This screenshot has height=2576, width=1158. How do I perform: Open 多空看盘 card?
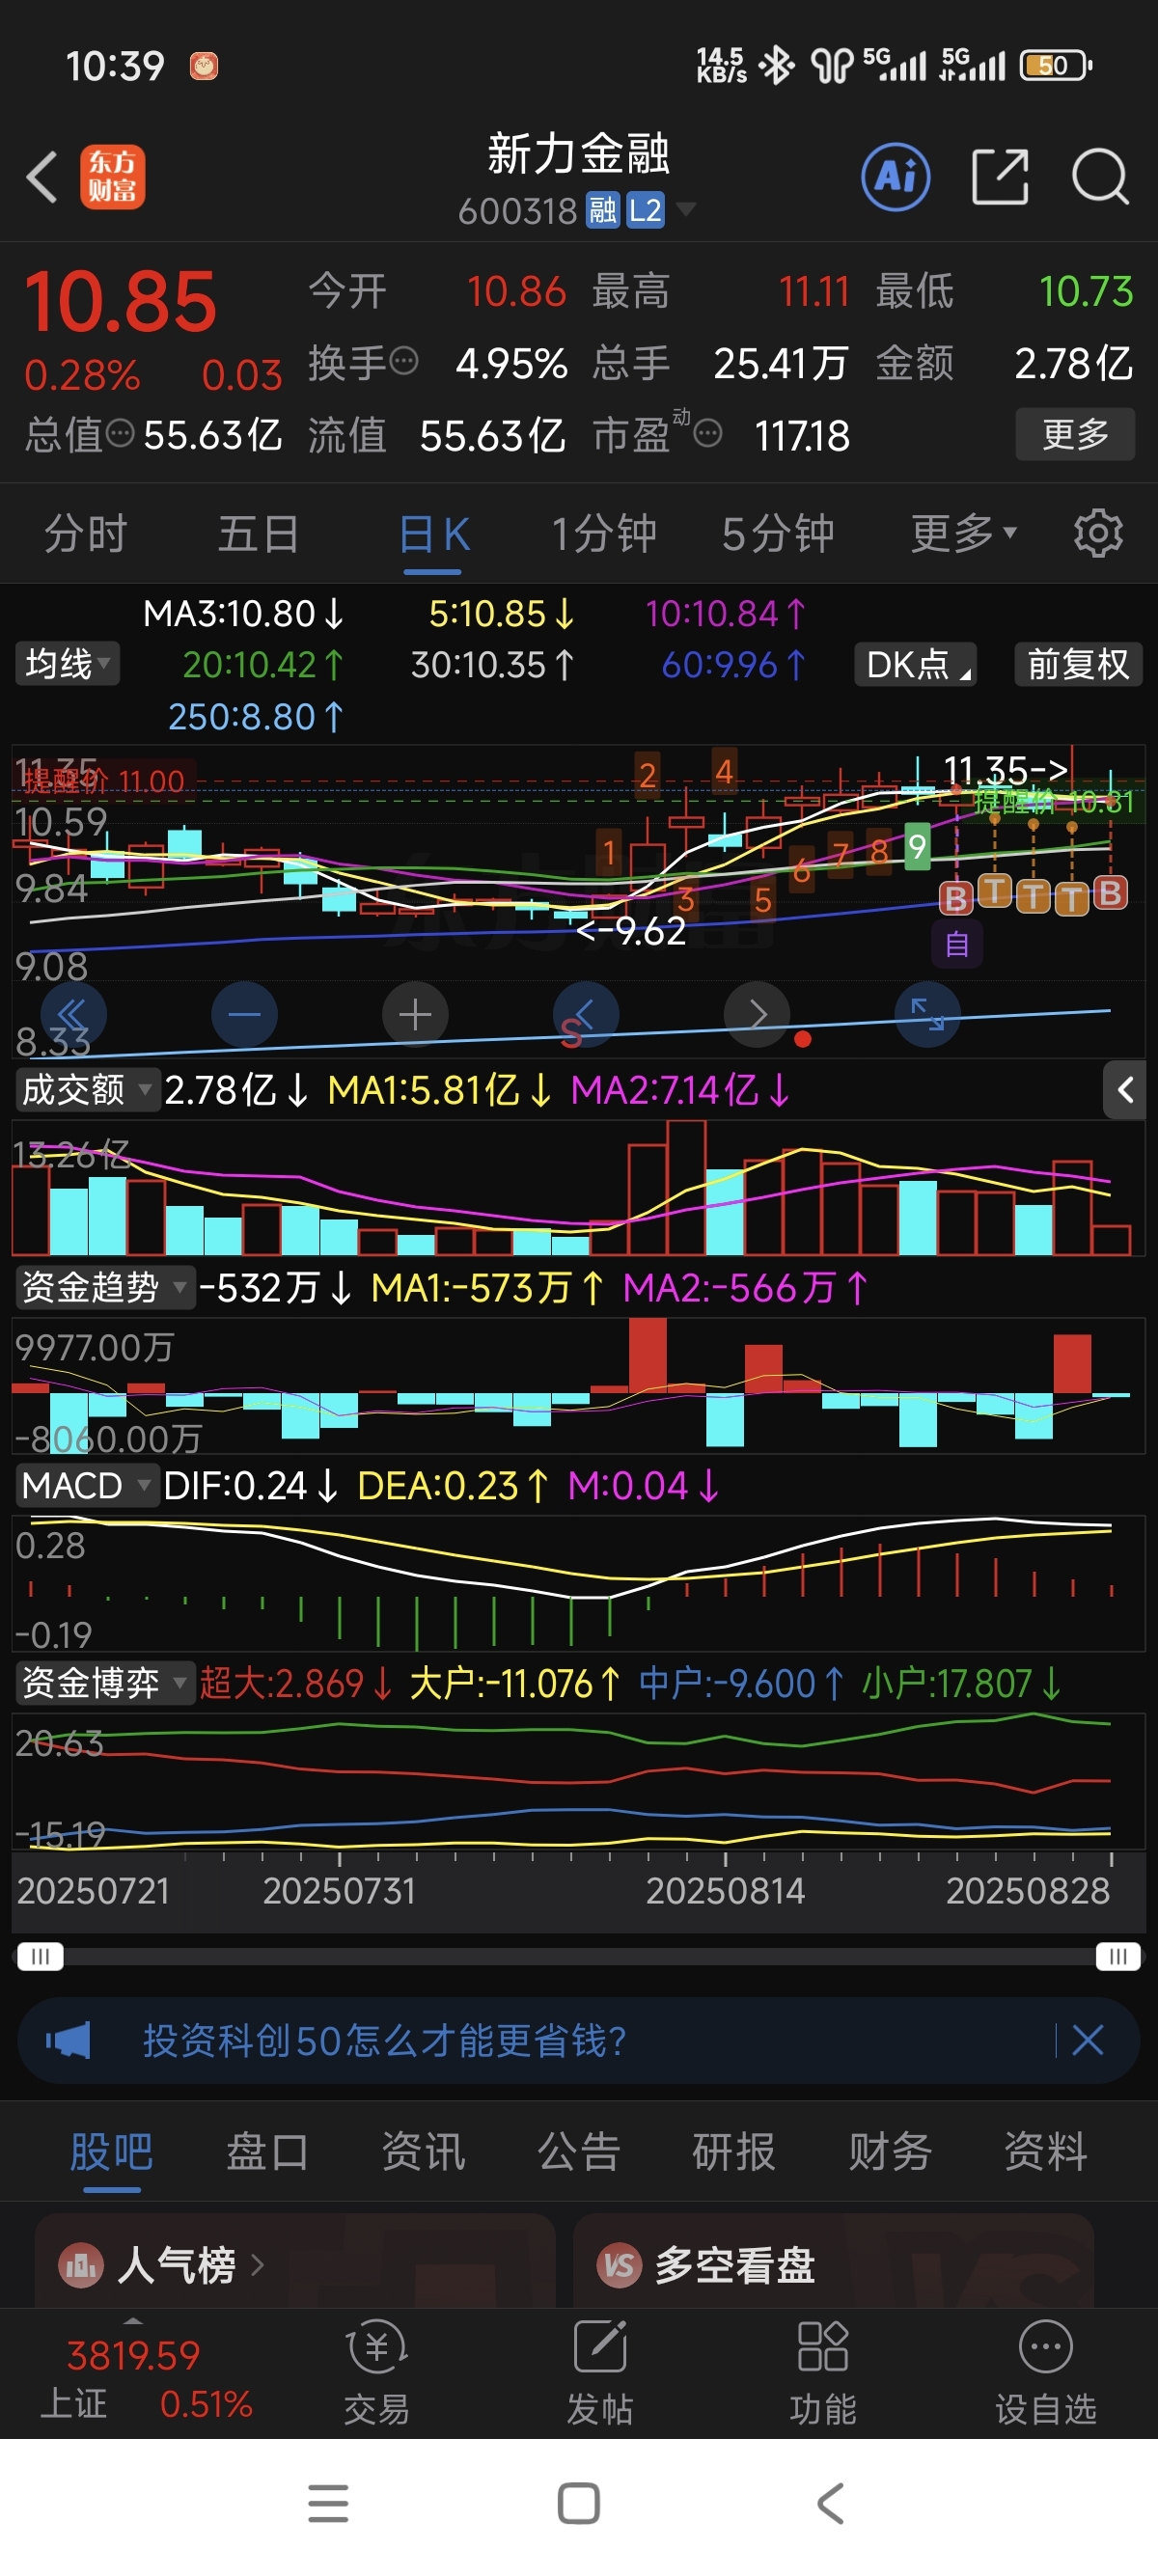833,2263
